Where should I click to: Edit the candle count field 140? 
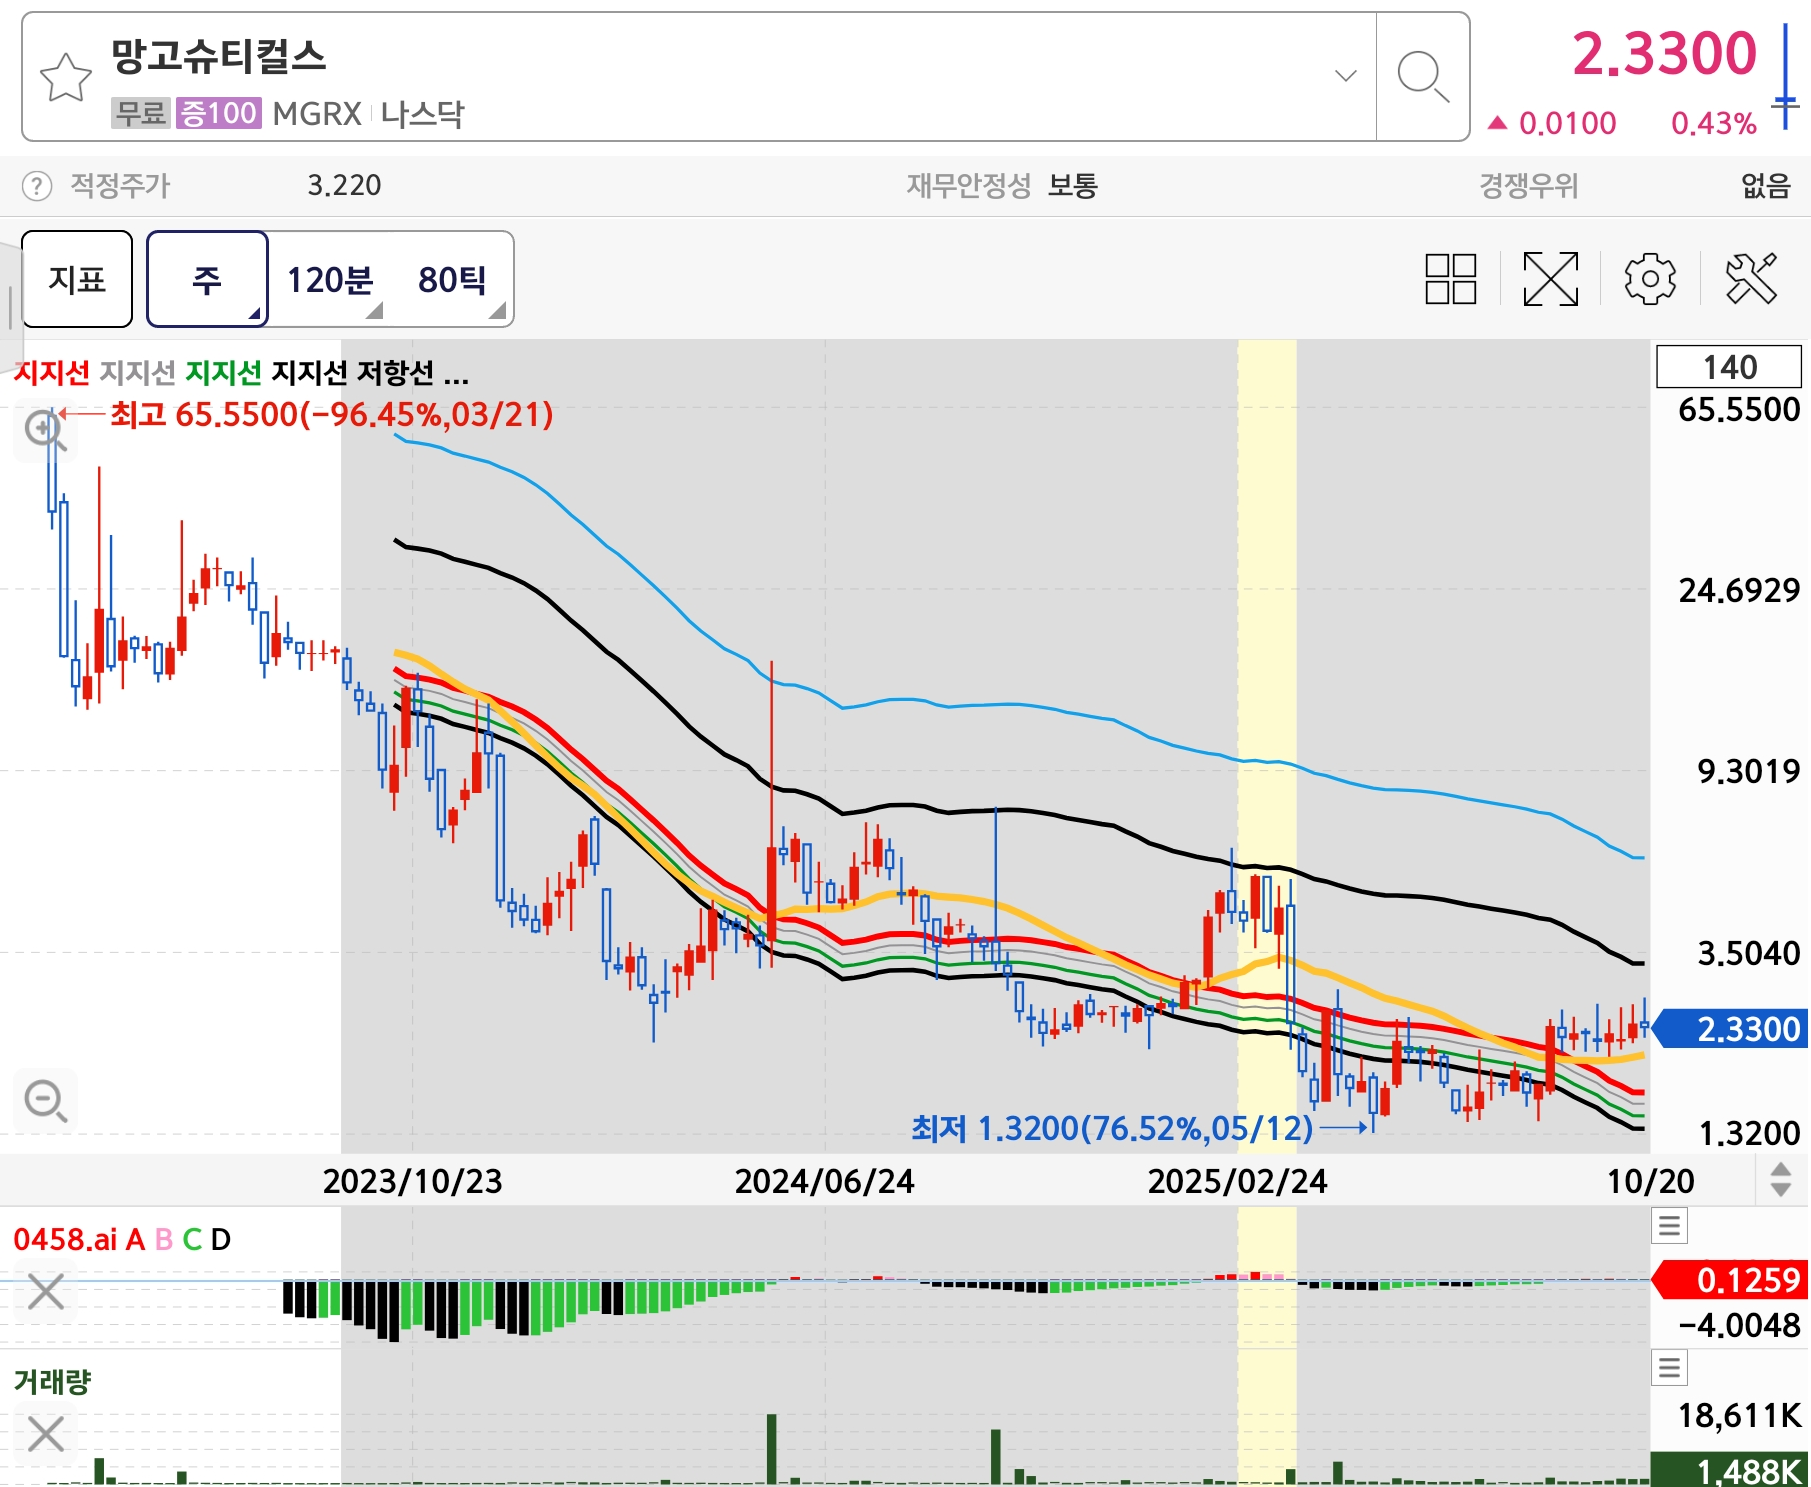pos(1729,367)
